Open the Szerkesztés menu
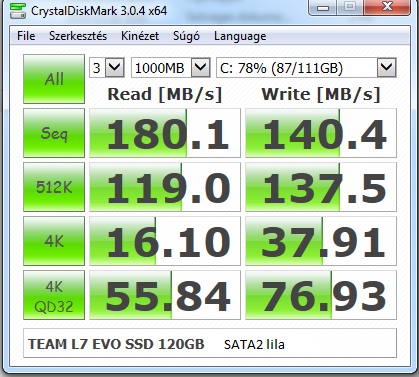The width and height of the screenshot is (419, 377). pos(78,36)
